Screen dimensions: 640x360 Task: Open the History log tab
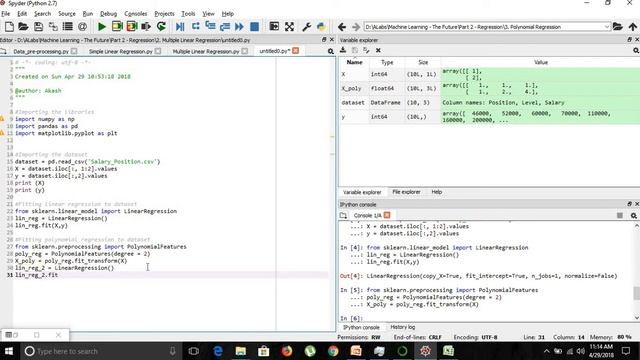(x=402, y=327)
